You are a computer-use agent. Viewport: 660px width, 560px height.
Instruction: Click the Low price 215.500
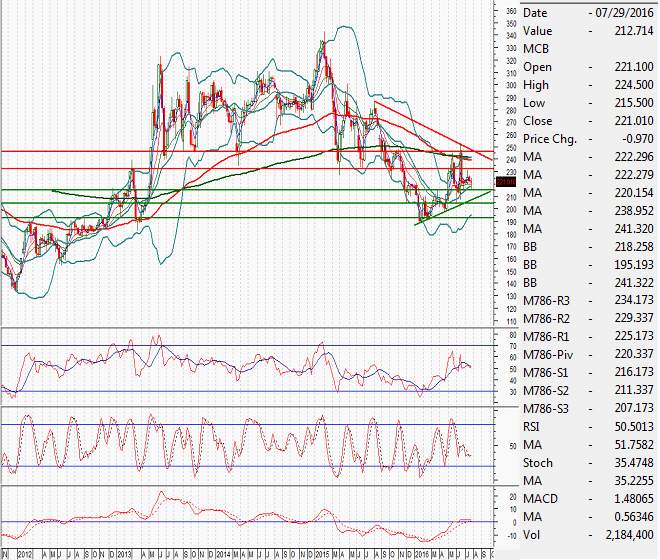(x=633, y=103)
